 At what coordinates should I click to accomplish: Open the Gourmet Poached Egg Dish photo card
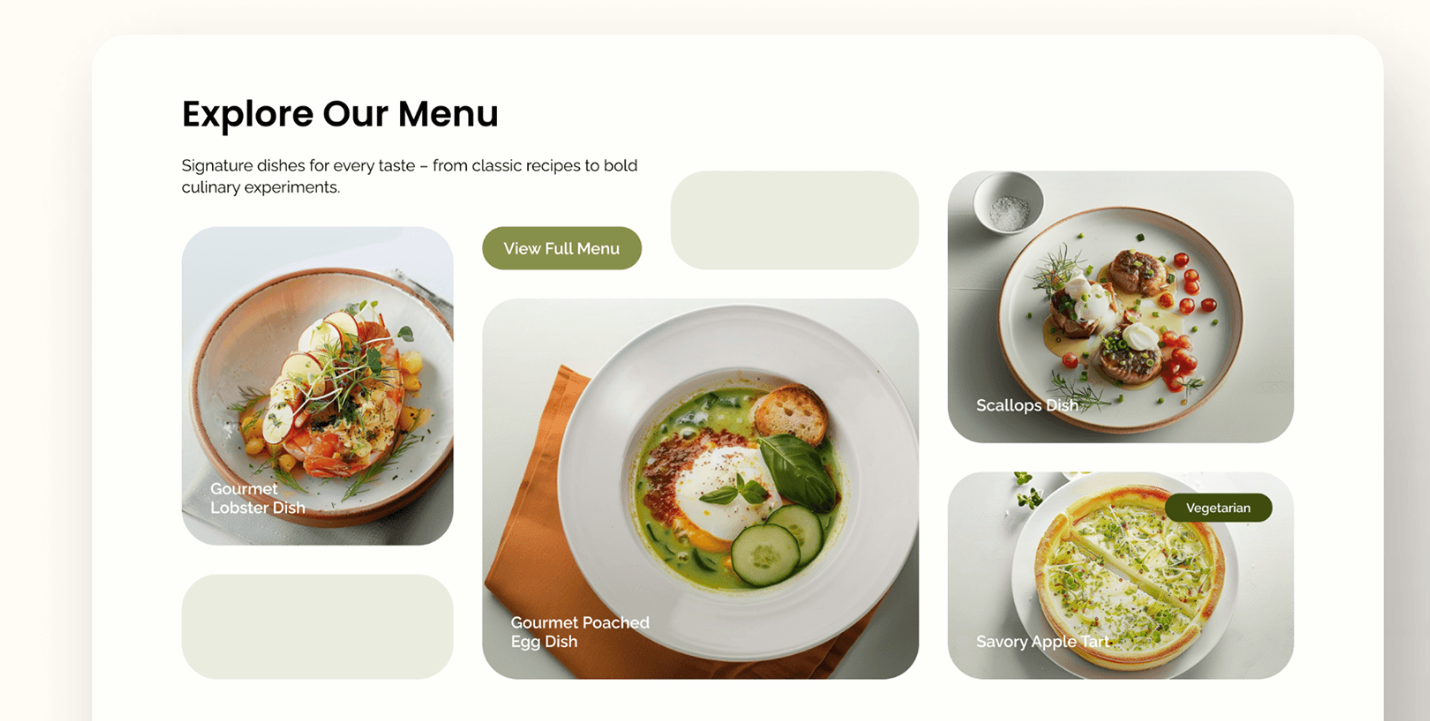[700, 489]
